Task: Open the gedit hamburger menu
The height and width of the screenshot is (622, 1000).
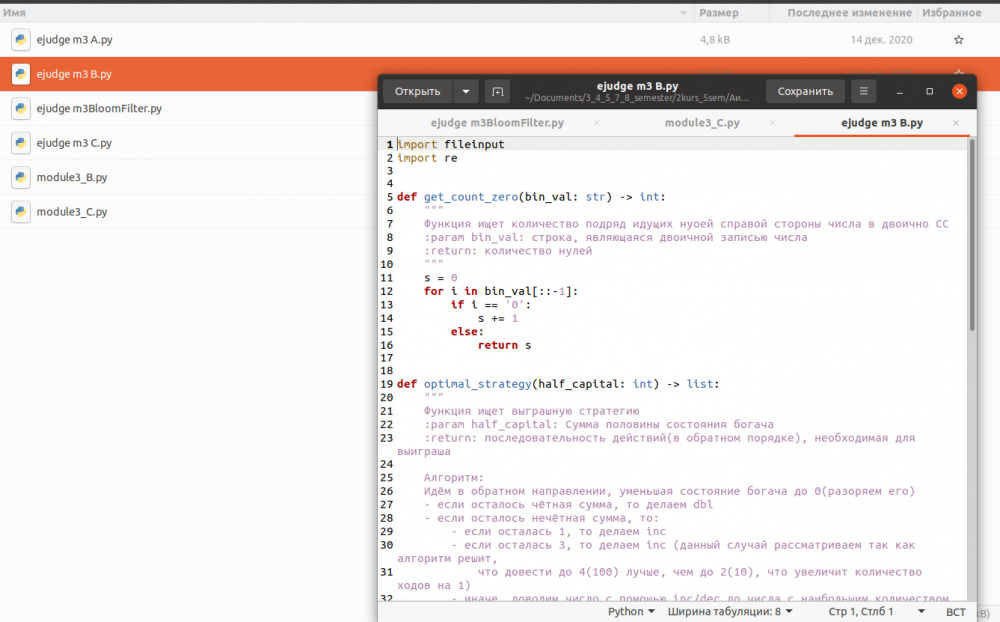Action: 864,91
